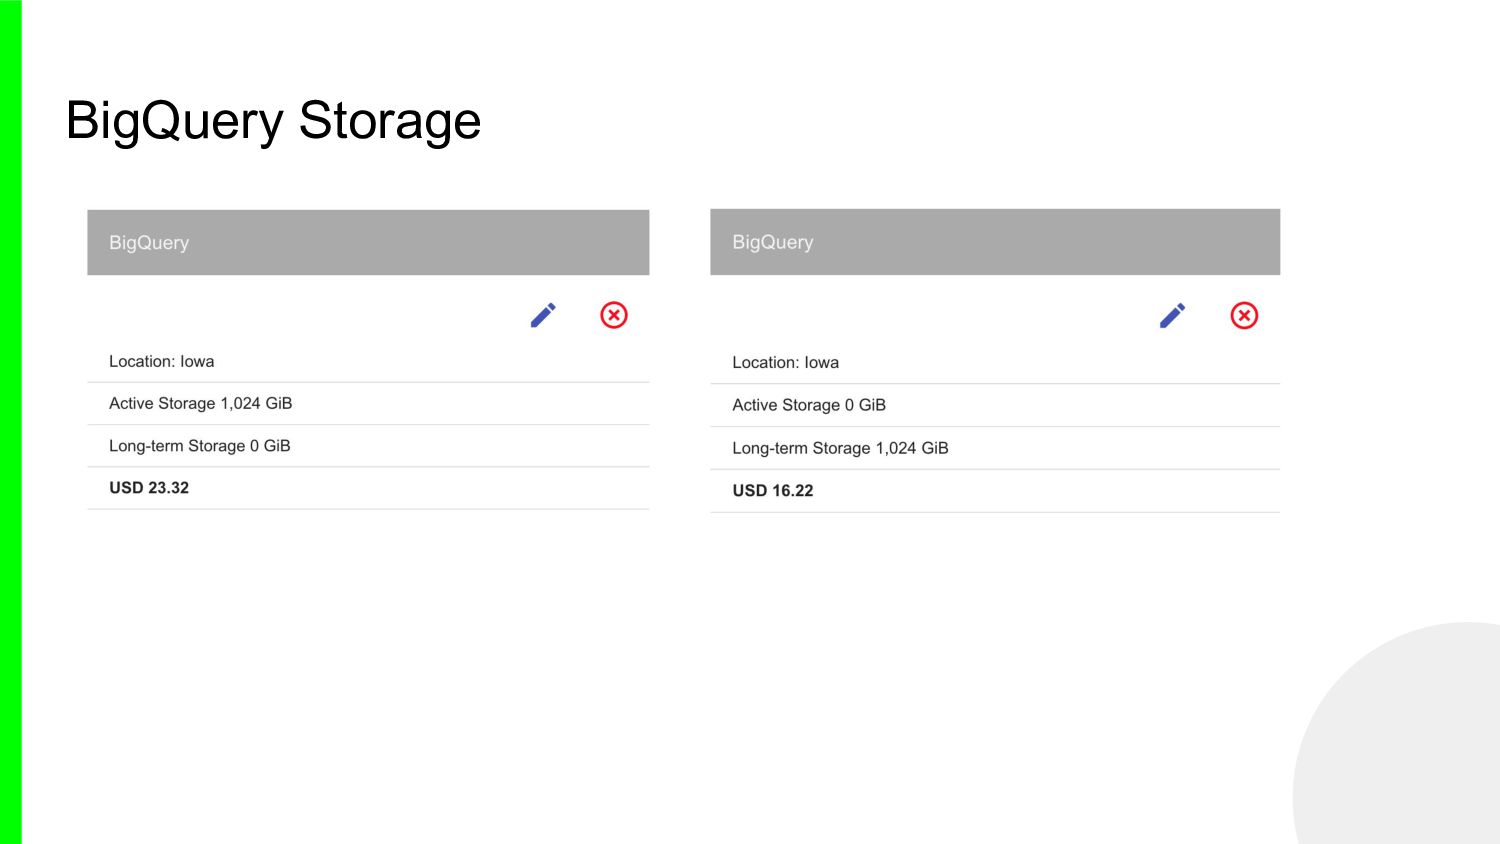This screenshot has height=844, width=1500.
Task: Delete the left BigQuery estimate via red X
Action: pos(614,315)
